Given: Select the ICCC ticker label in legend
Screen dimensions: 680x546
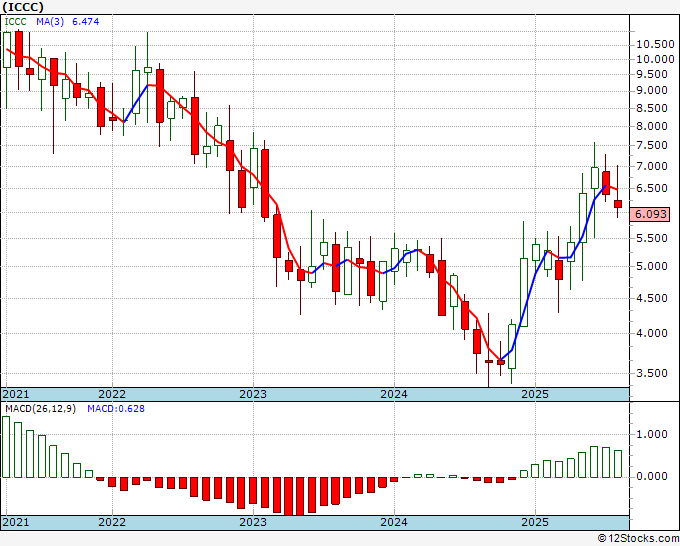Looking at the screenshot, I should coord(15,21).
